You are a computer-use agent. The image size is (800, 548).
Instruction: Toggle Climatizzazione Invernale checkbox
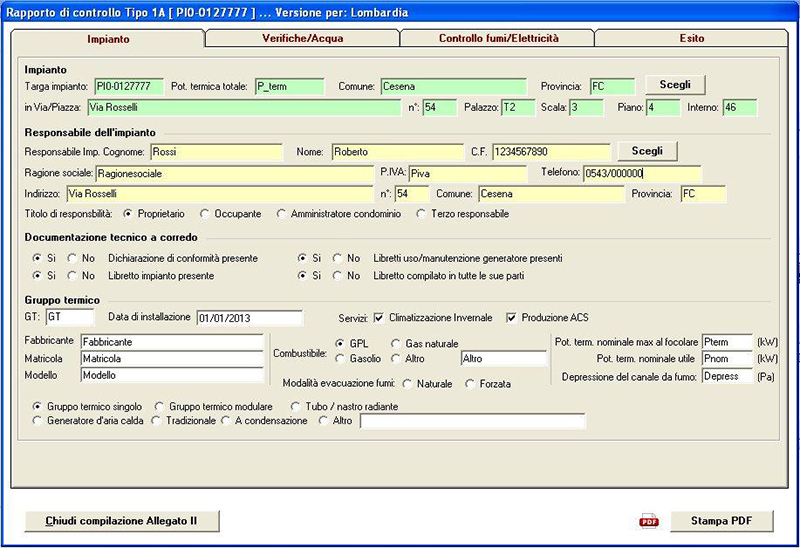pyautogui.click(x=379, y=318)
